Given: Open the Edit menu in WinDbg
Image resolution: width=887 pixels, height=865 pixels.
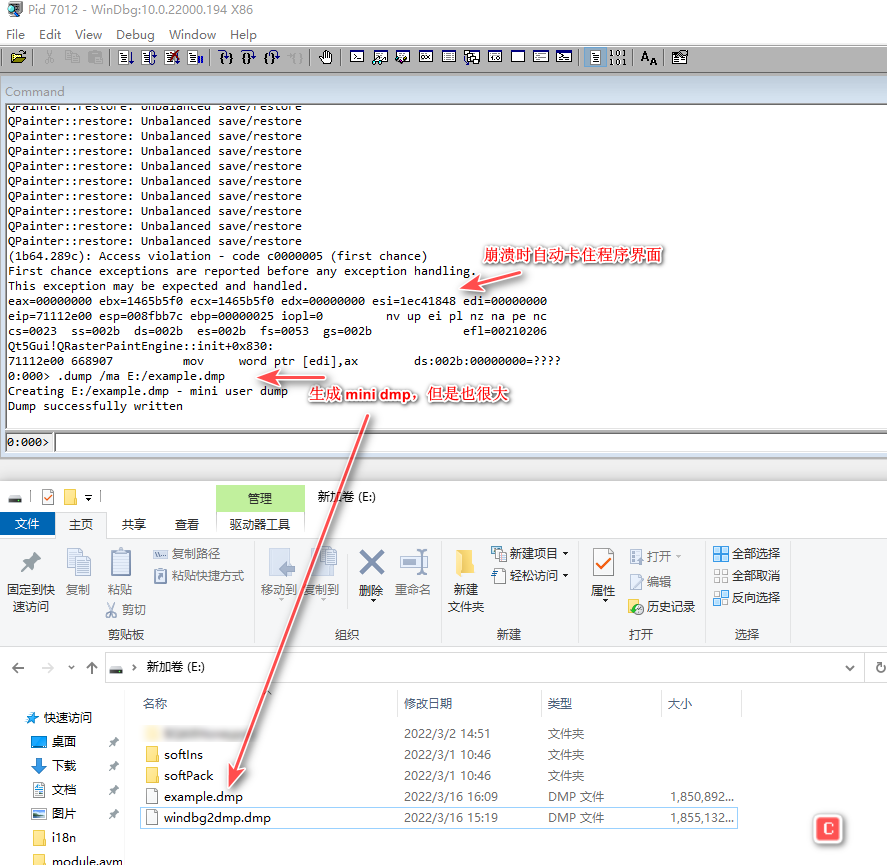Looking at the screenshot, I should pos(50,35).
